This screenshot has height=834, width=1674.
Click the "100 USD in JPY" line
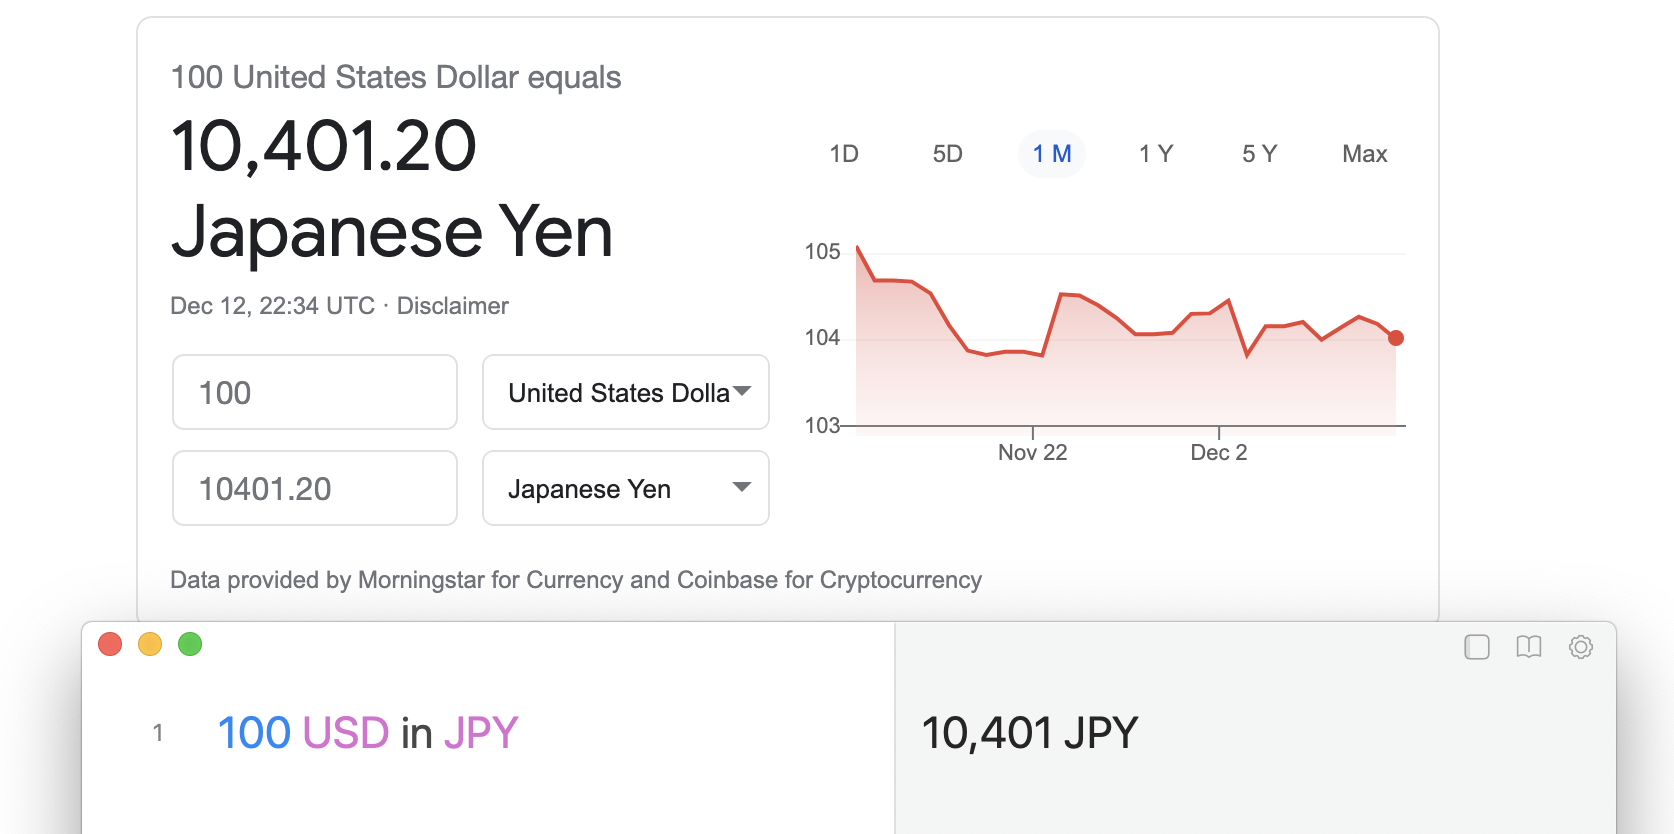368,733
